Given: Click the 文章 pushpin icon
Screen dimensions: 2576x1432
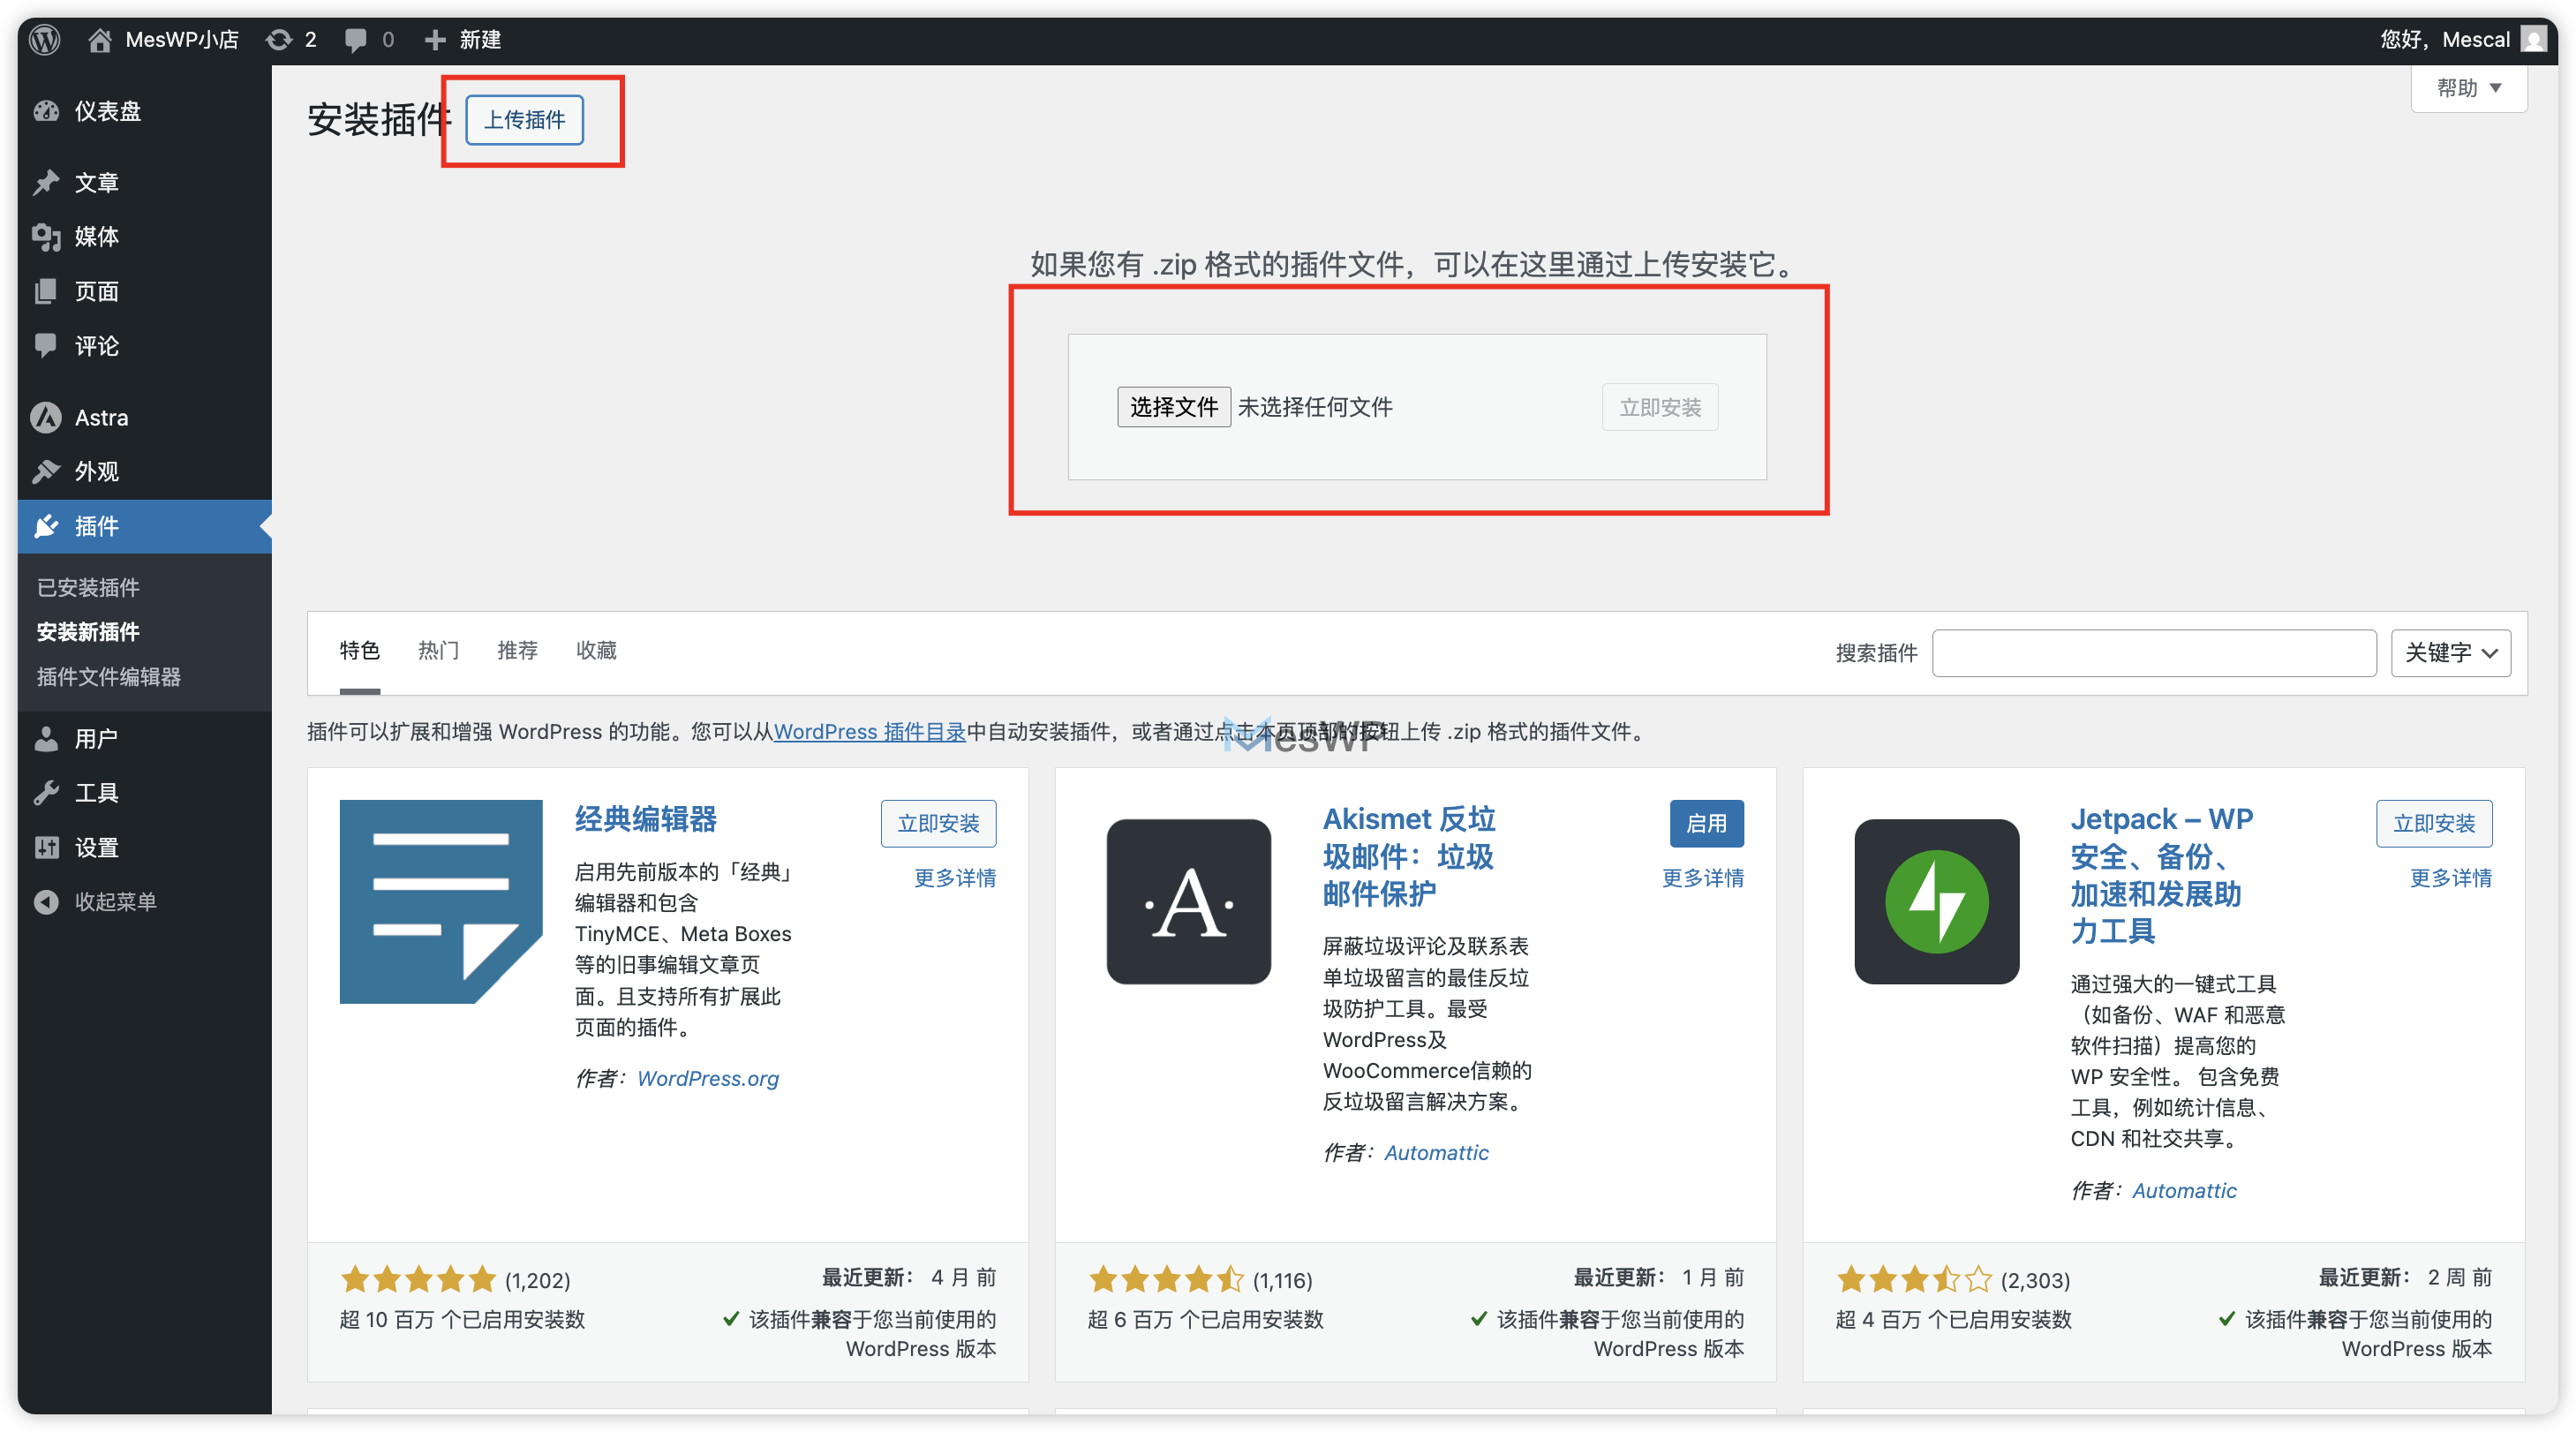Looking at the screenshot, I should (46, 182).
